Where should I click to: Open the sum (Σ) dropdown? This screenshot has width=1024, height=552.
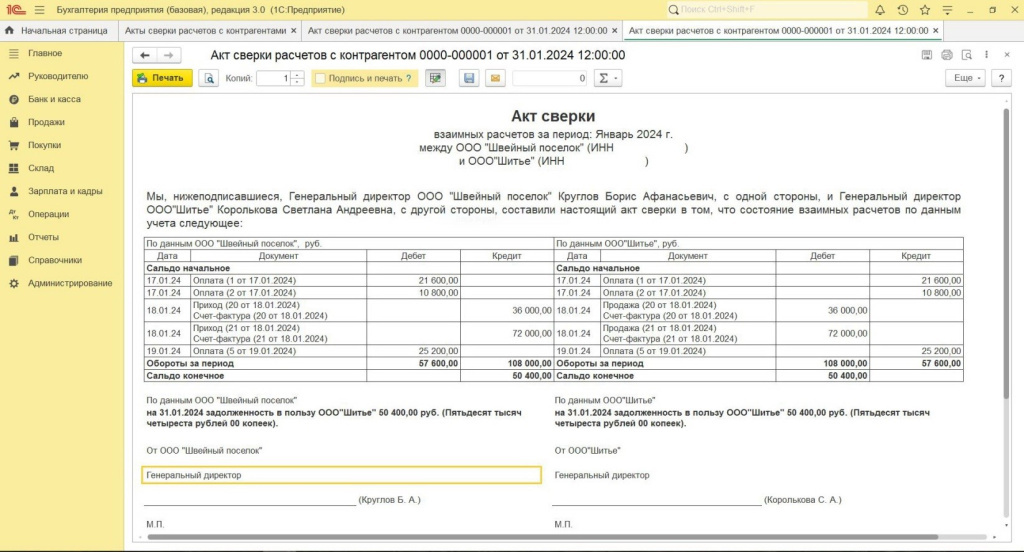[607, 78]
